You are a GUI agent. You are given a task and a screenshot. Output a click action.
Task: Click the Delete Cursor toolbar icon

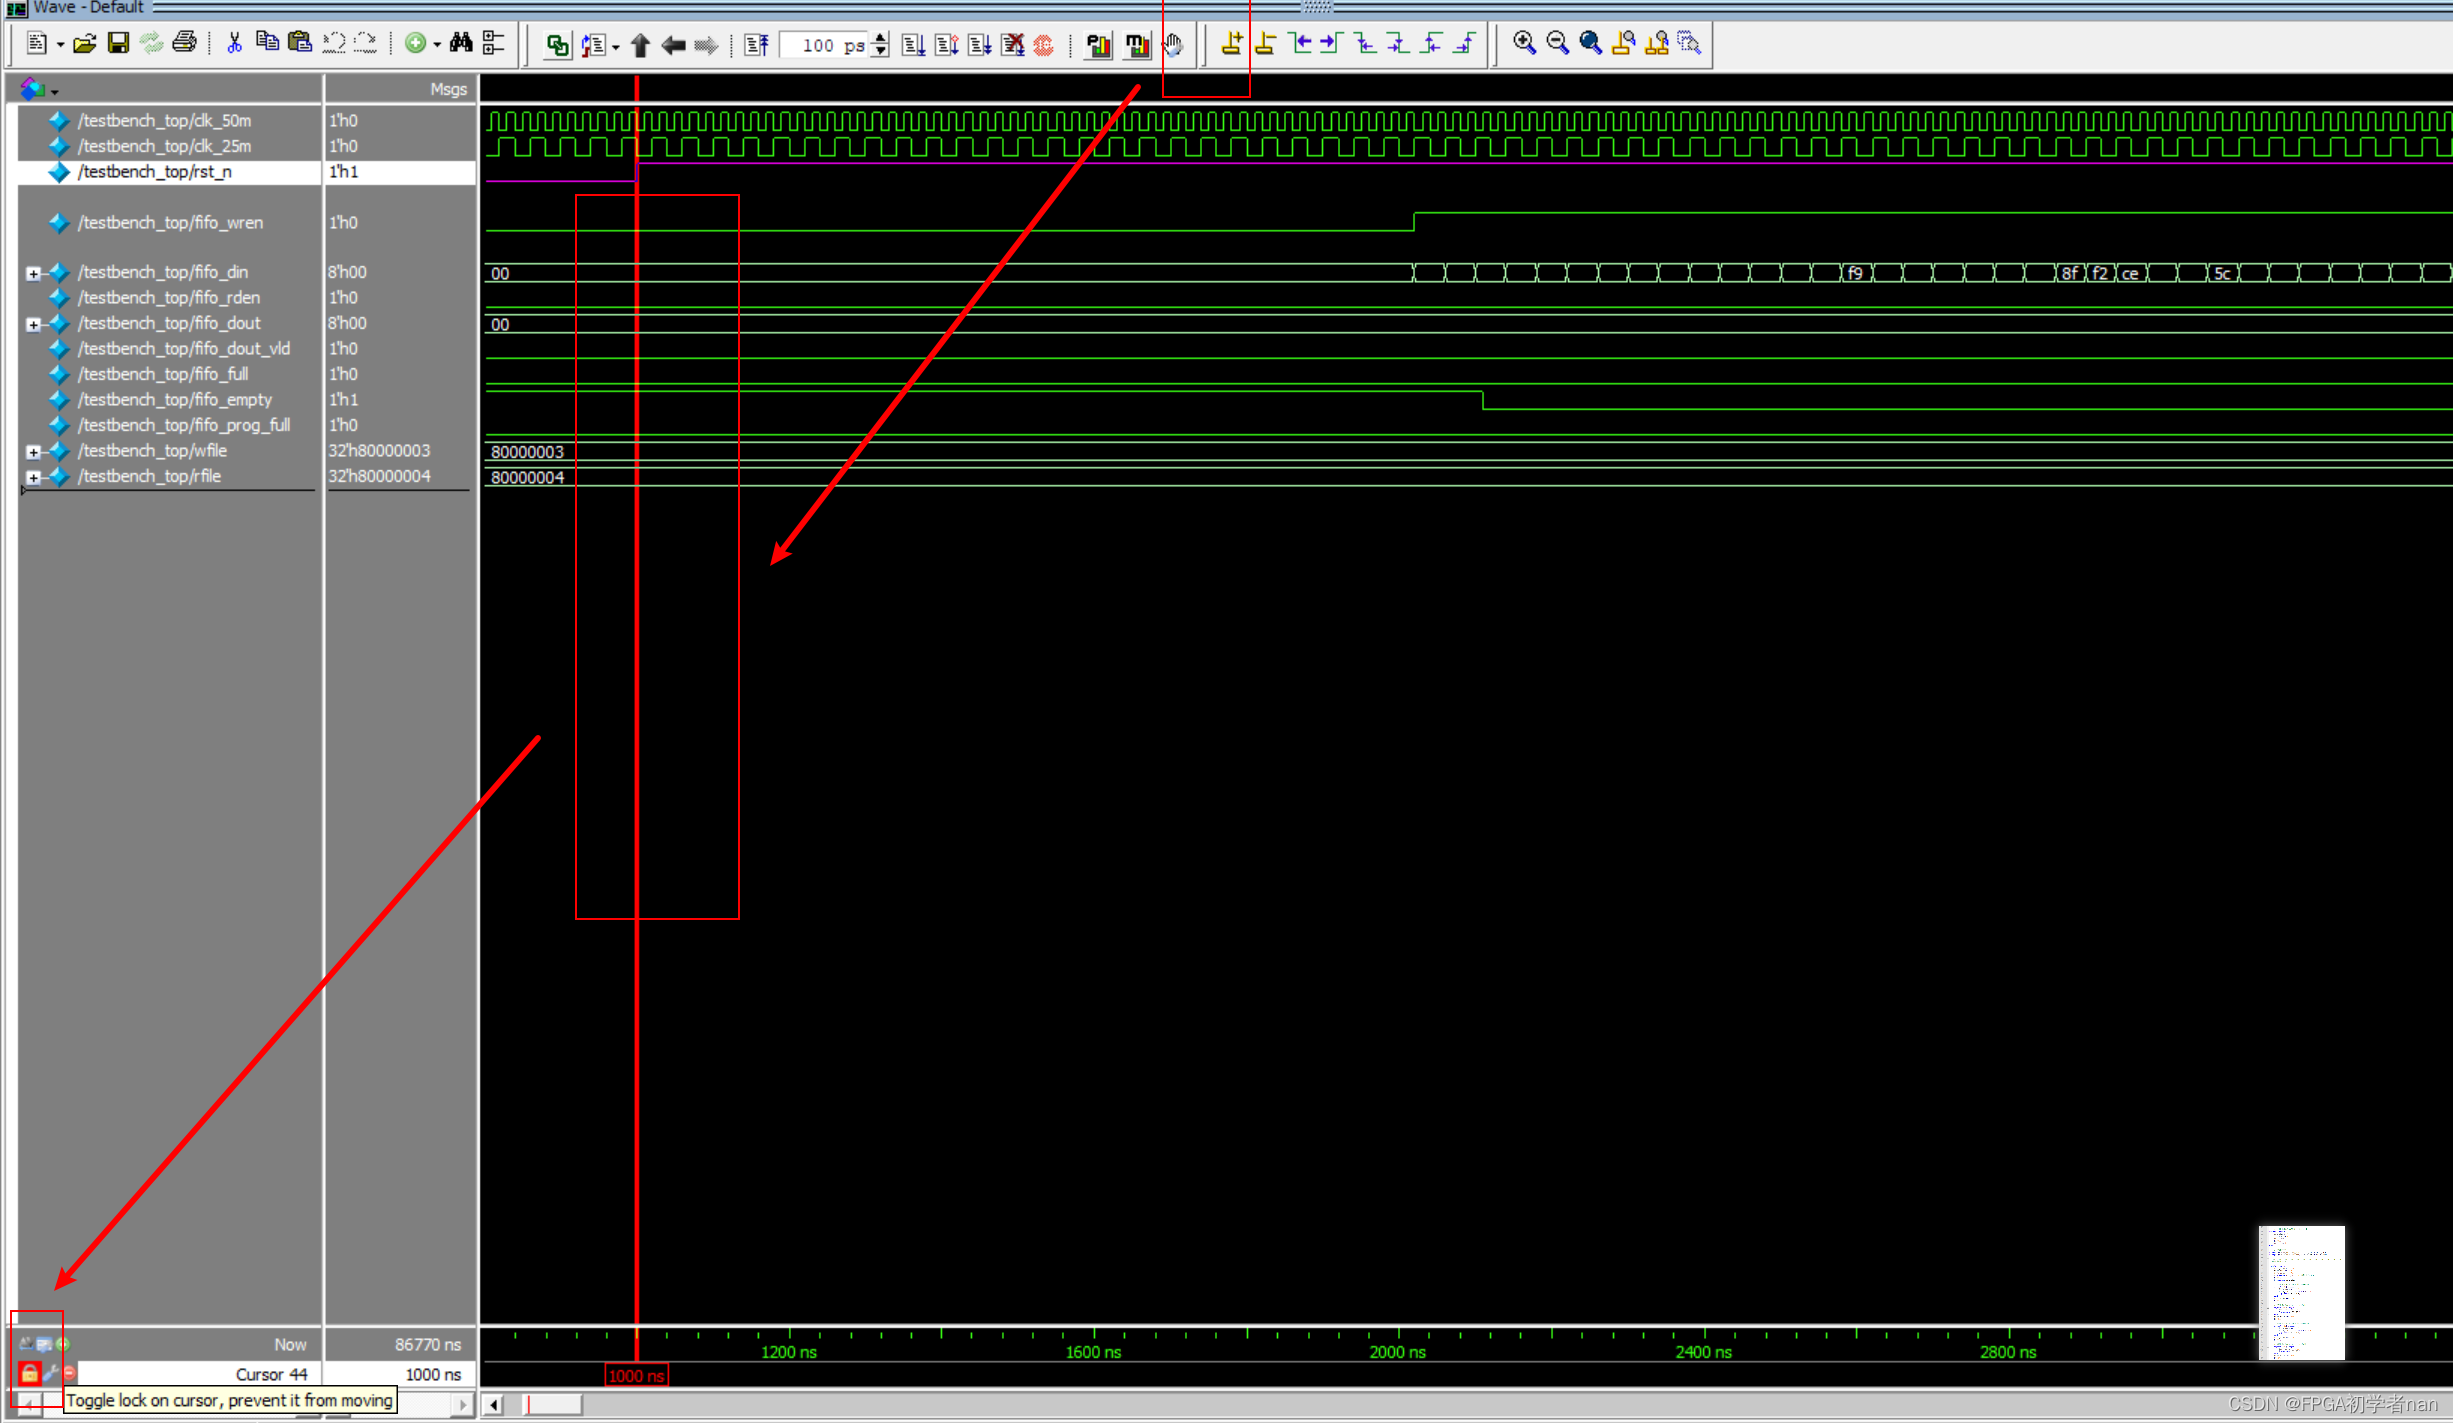tap(1265, 43)
